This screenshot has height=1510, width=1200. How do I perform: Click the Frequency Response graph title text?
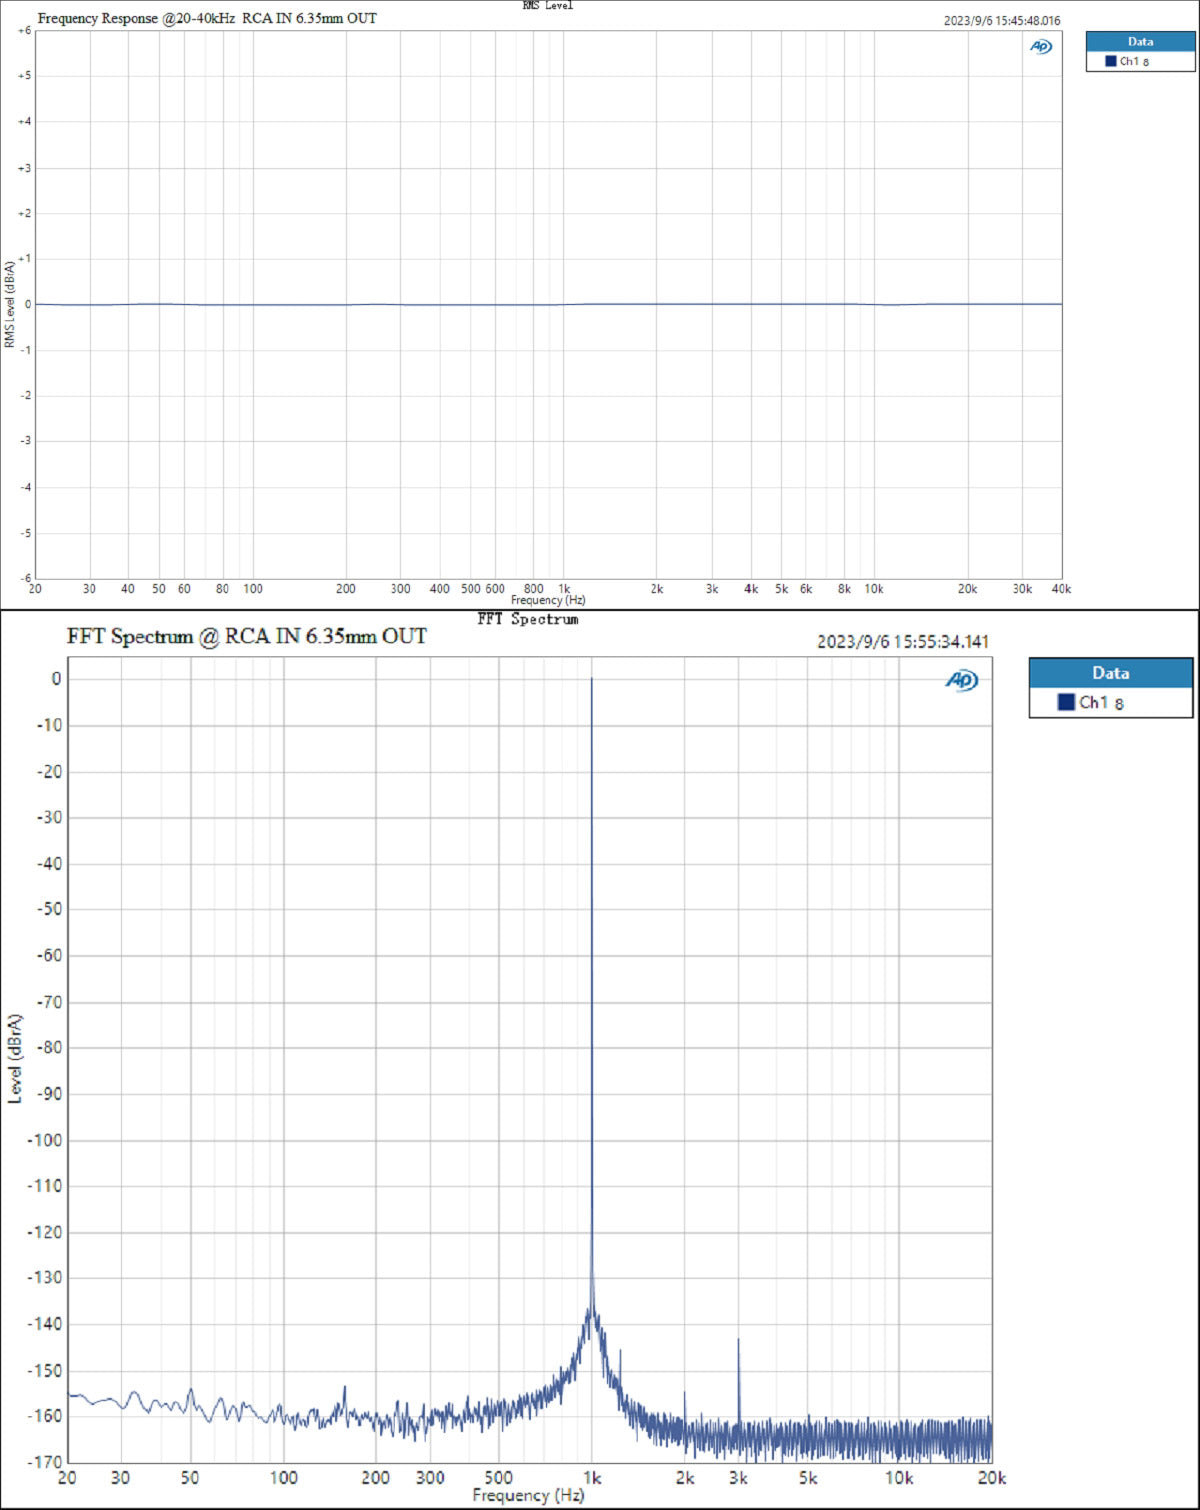207,18
